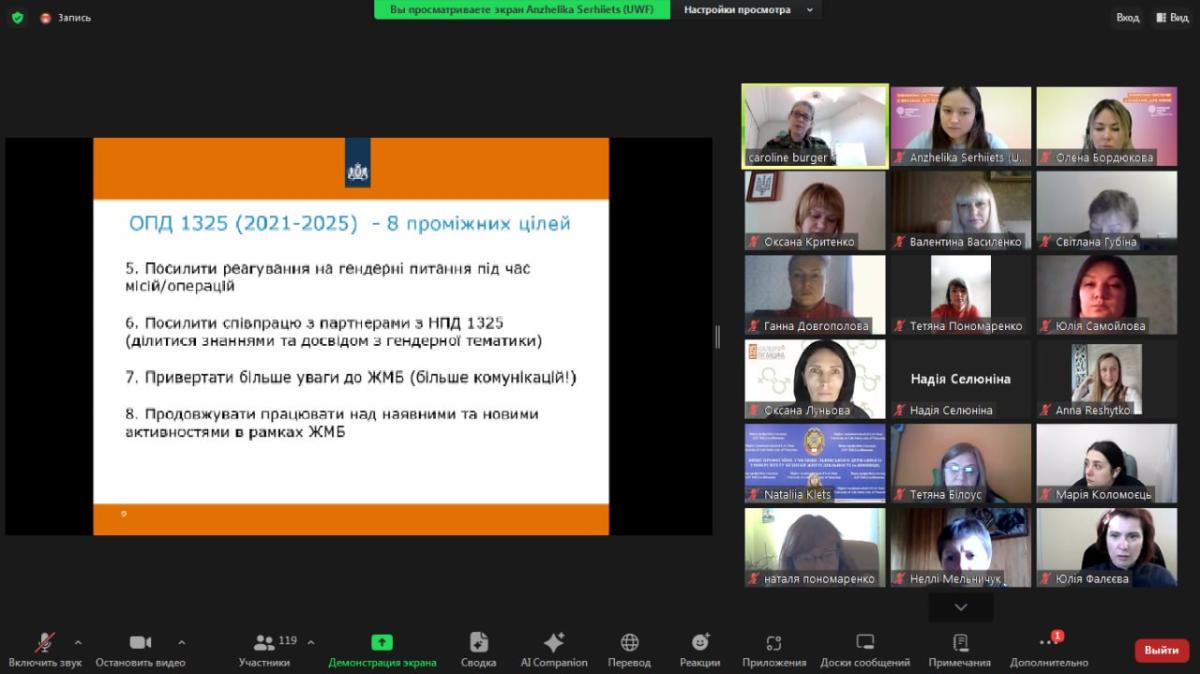Start Демонстрация экрана screen share
Screen dimensions: 1200x674
coord(382,650)
